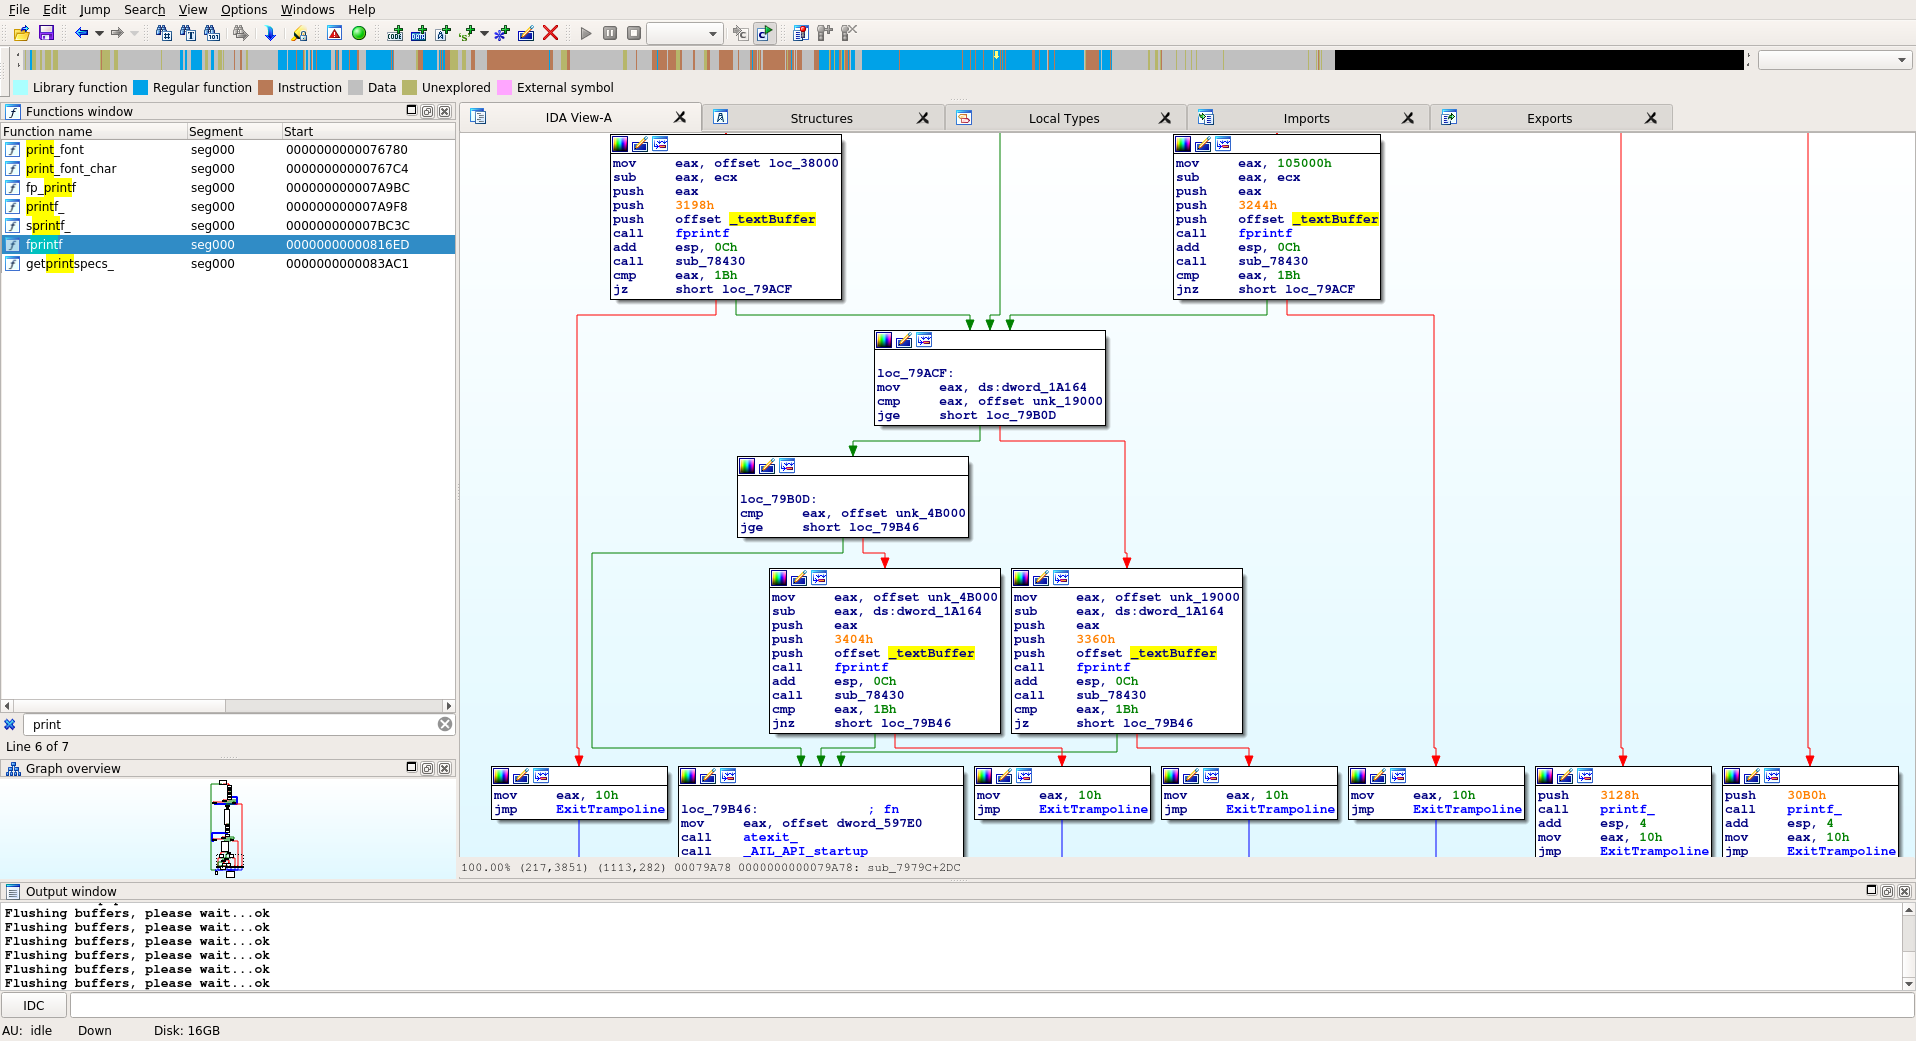Click the IDC command input field
Image resolution: width=1916 pixels, height=1041 pixels.
pyautogui.click(x=992, y=1005)
